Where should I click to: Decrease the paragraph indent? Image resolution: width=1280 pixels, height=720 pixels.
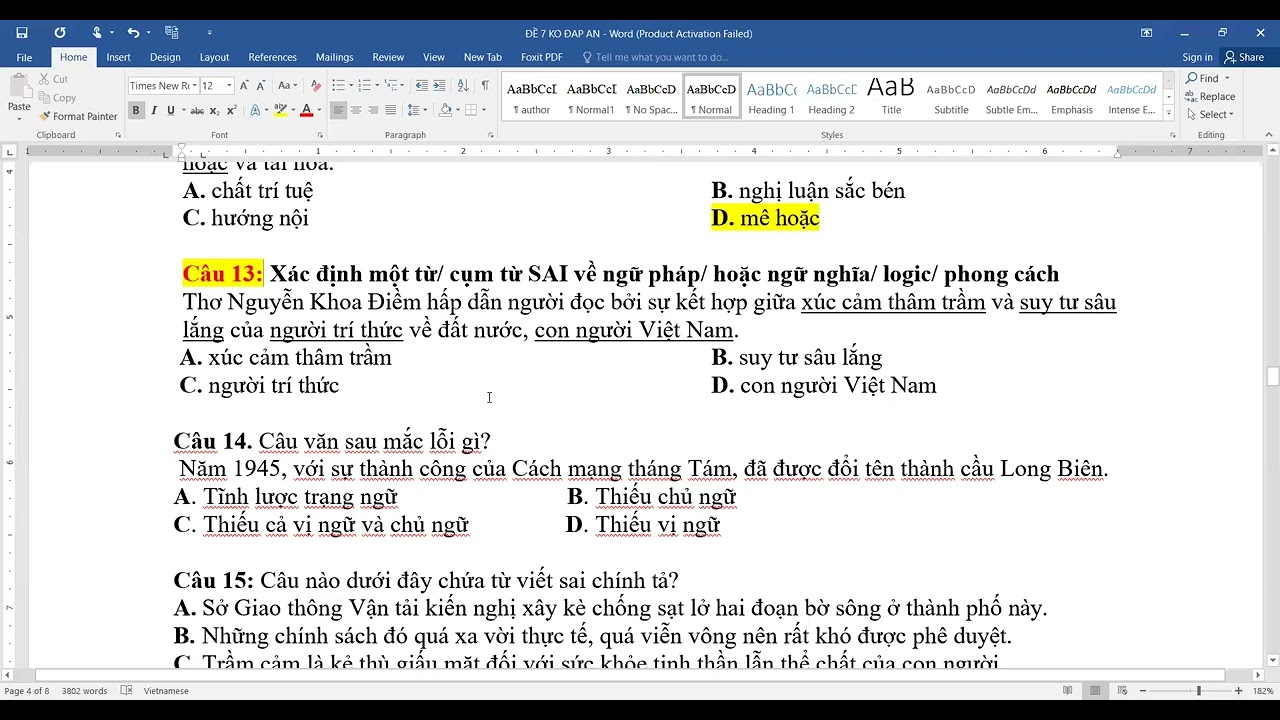[x=421, y=86]
